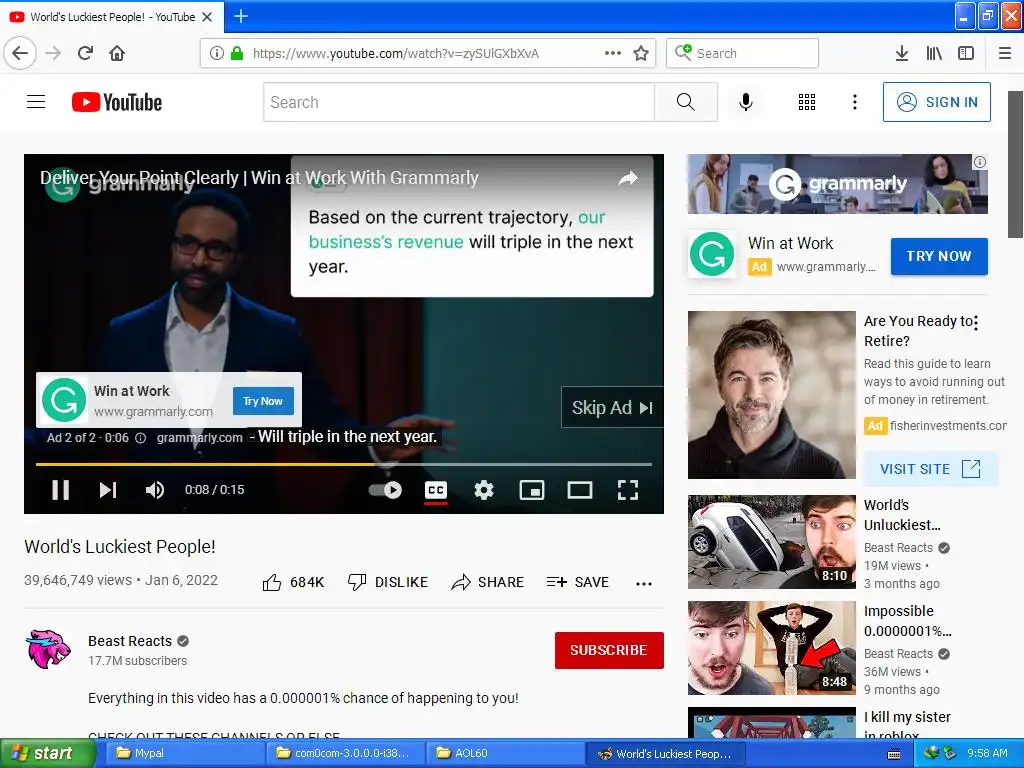Mute the video with the speaker icon

click(155, 490)
